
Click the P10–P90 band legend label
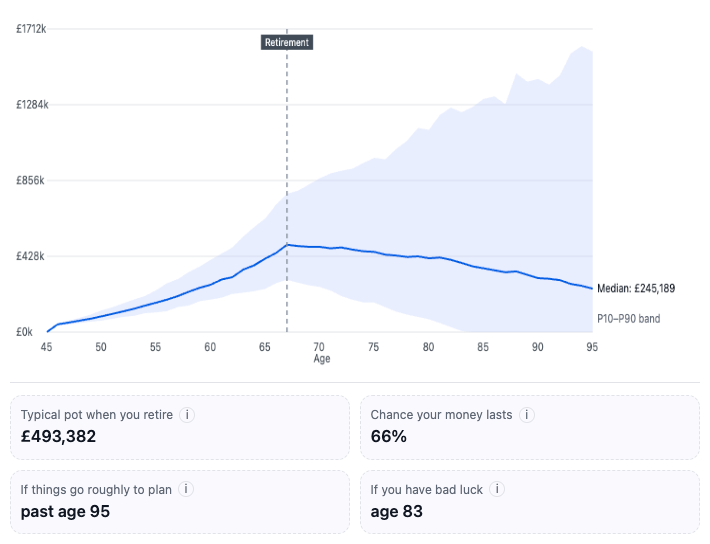coord(628,319)
